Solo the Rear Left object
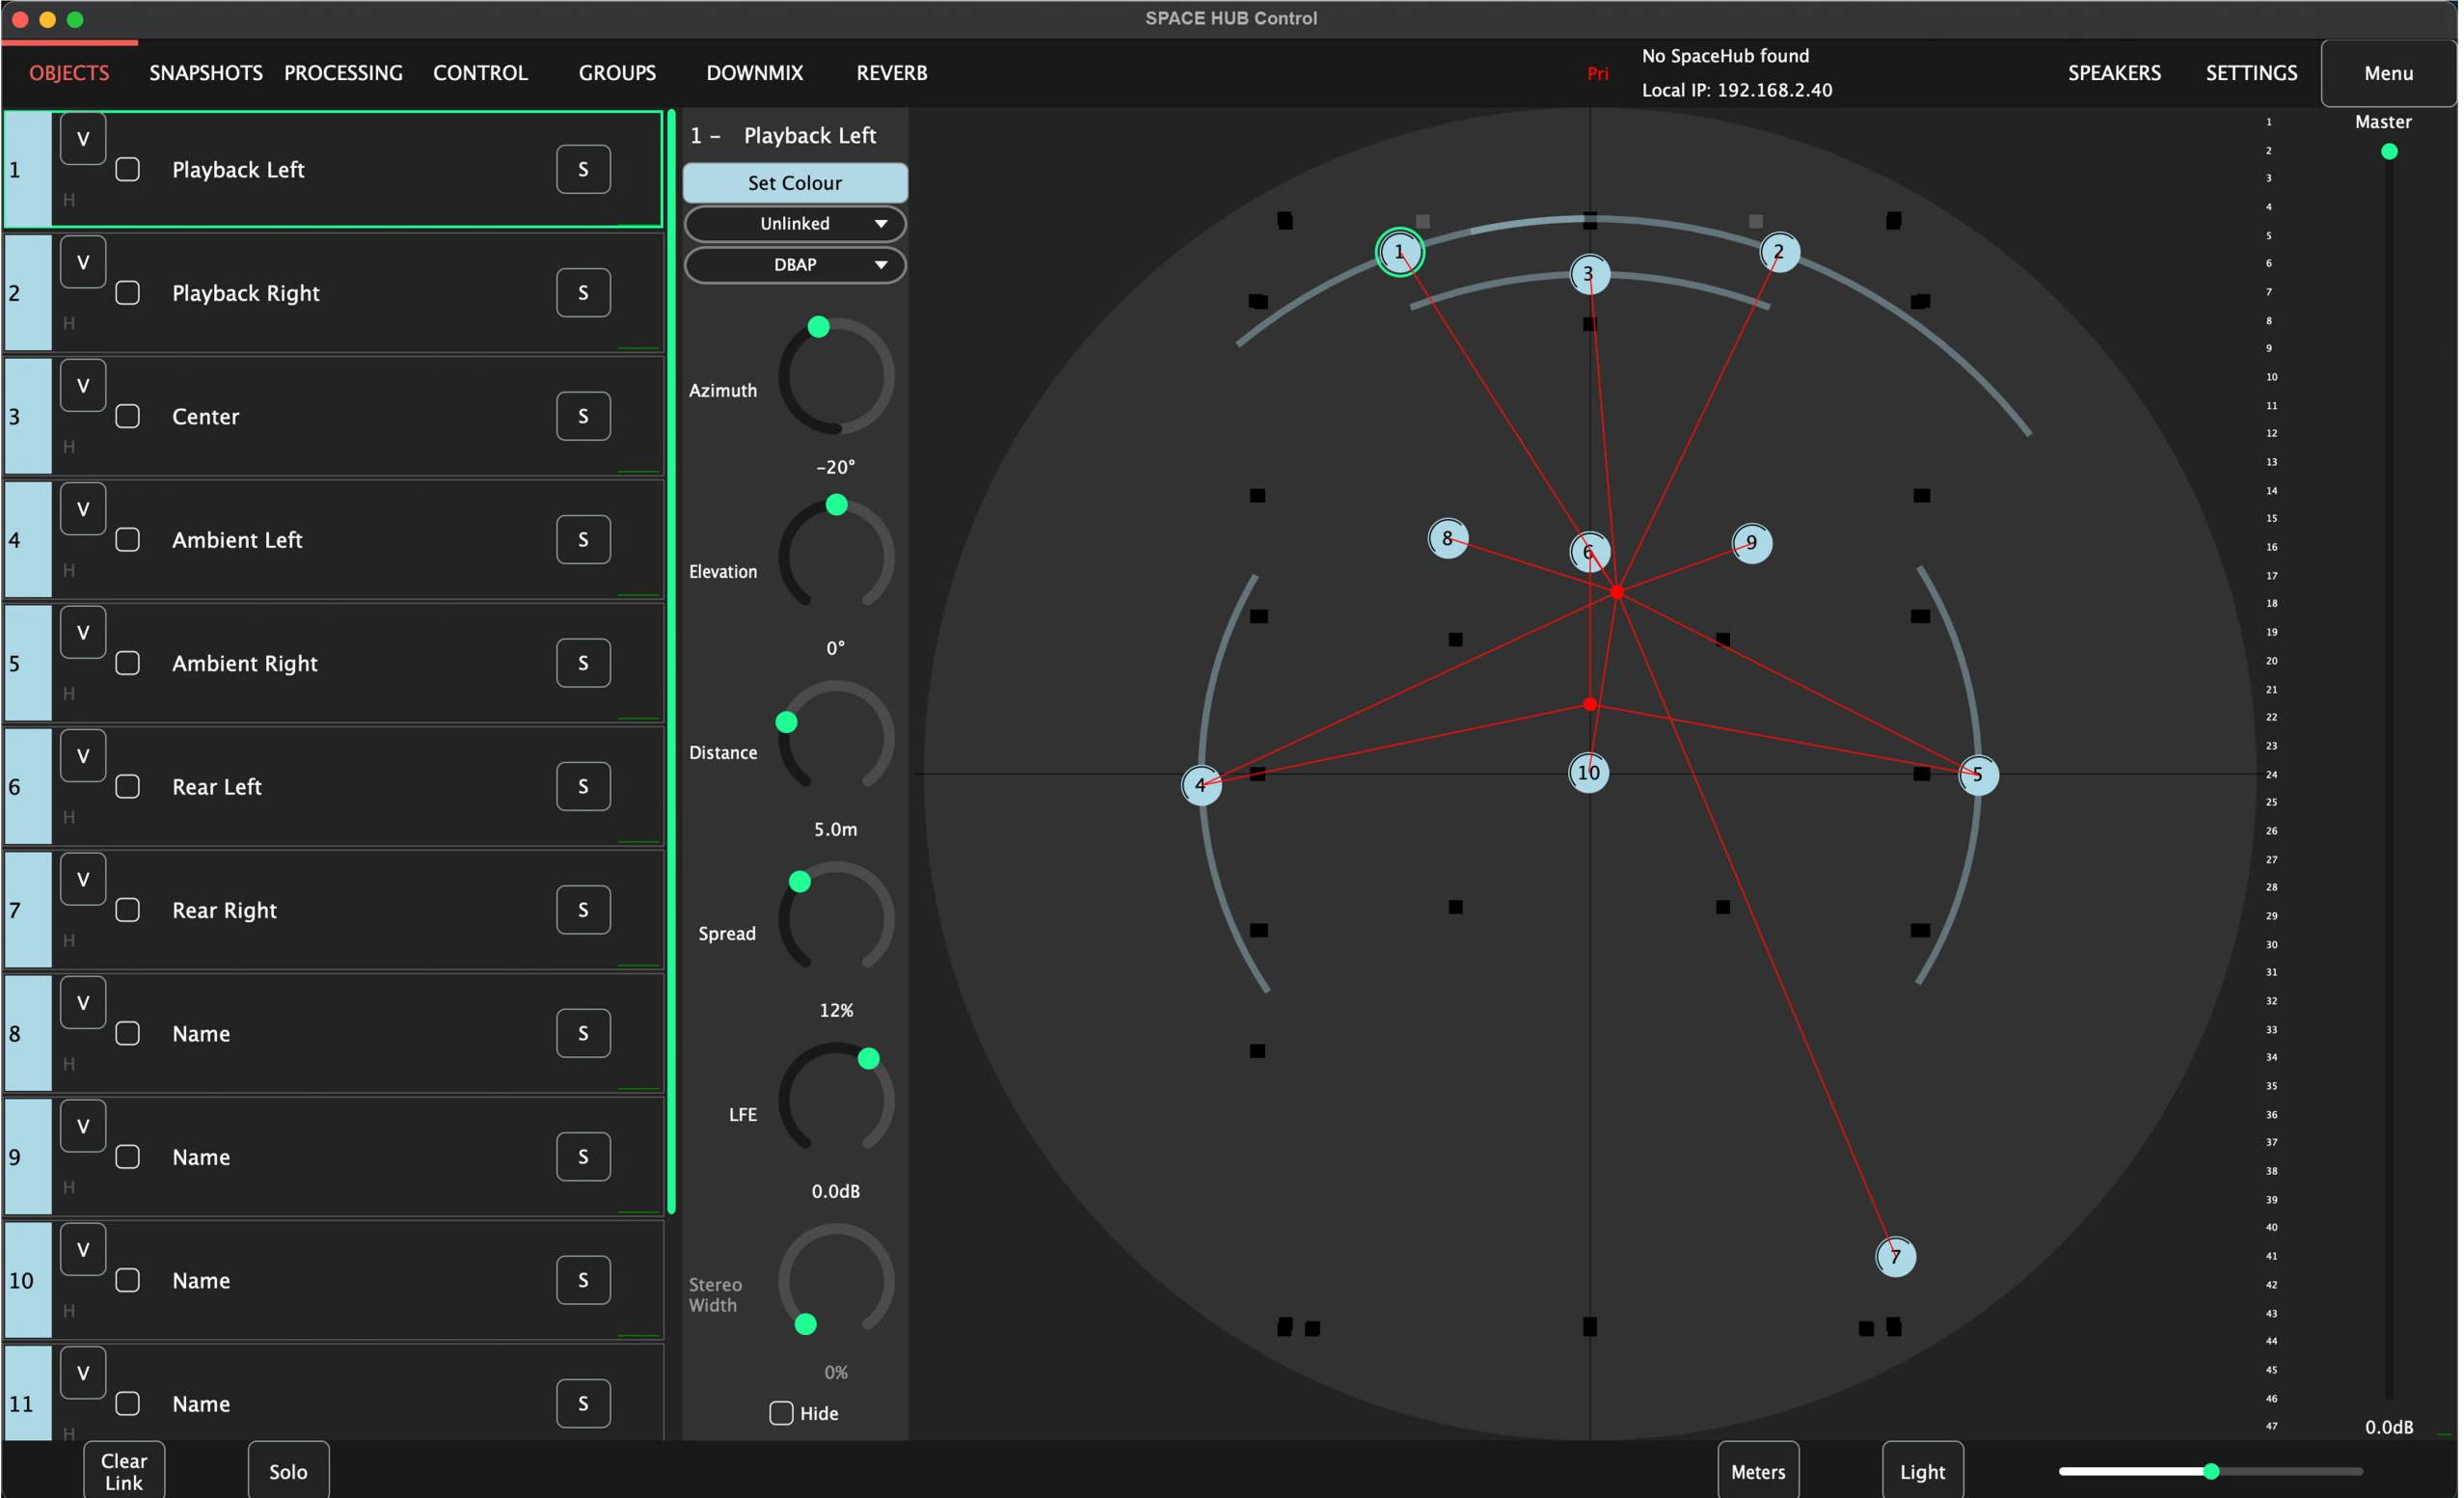Viewport: 2464px width, 1498px height. pyautogui.click(x=584, y=787)
